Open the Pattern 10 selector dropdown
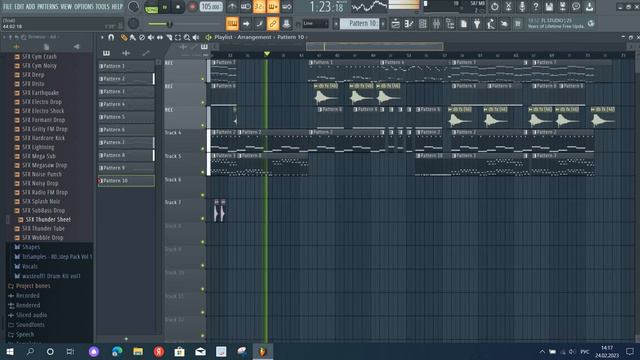This screenshot has width=640, height=360. point(359,24)
